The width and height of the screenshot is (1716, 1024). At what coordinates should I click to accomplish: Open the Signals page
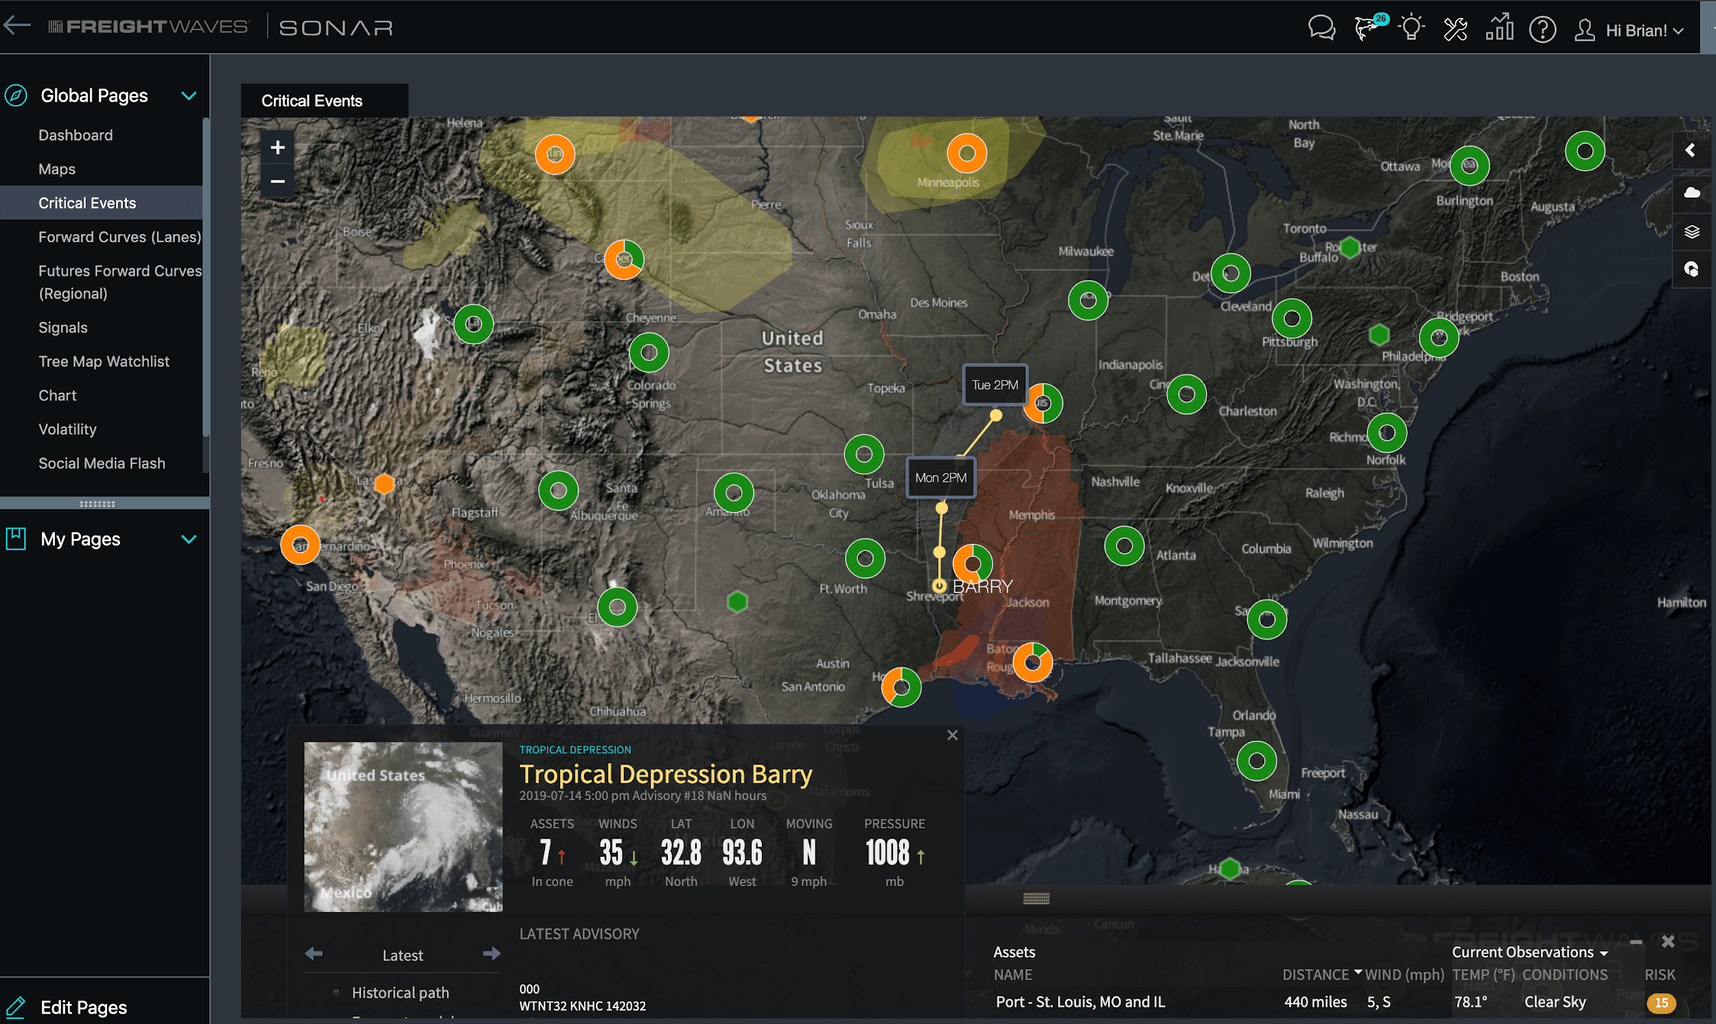63,328
